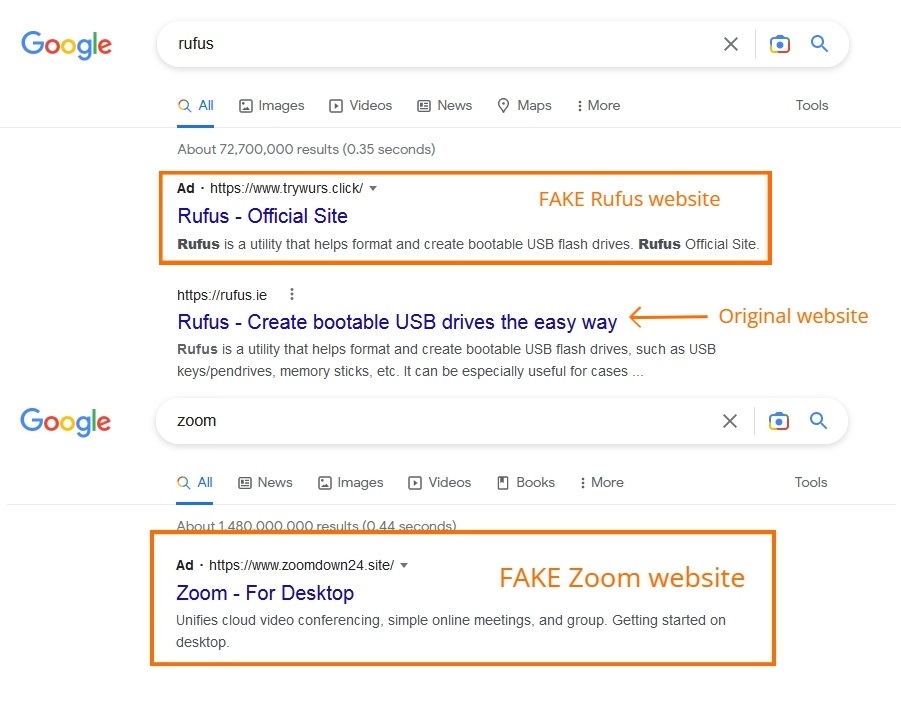The image size is (901, 727).
Task: Open three-dot options next to rufus.ie result
Action: 292,294
